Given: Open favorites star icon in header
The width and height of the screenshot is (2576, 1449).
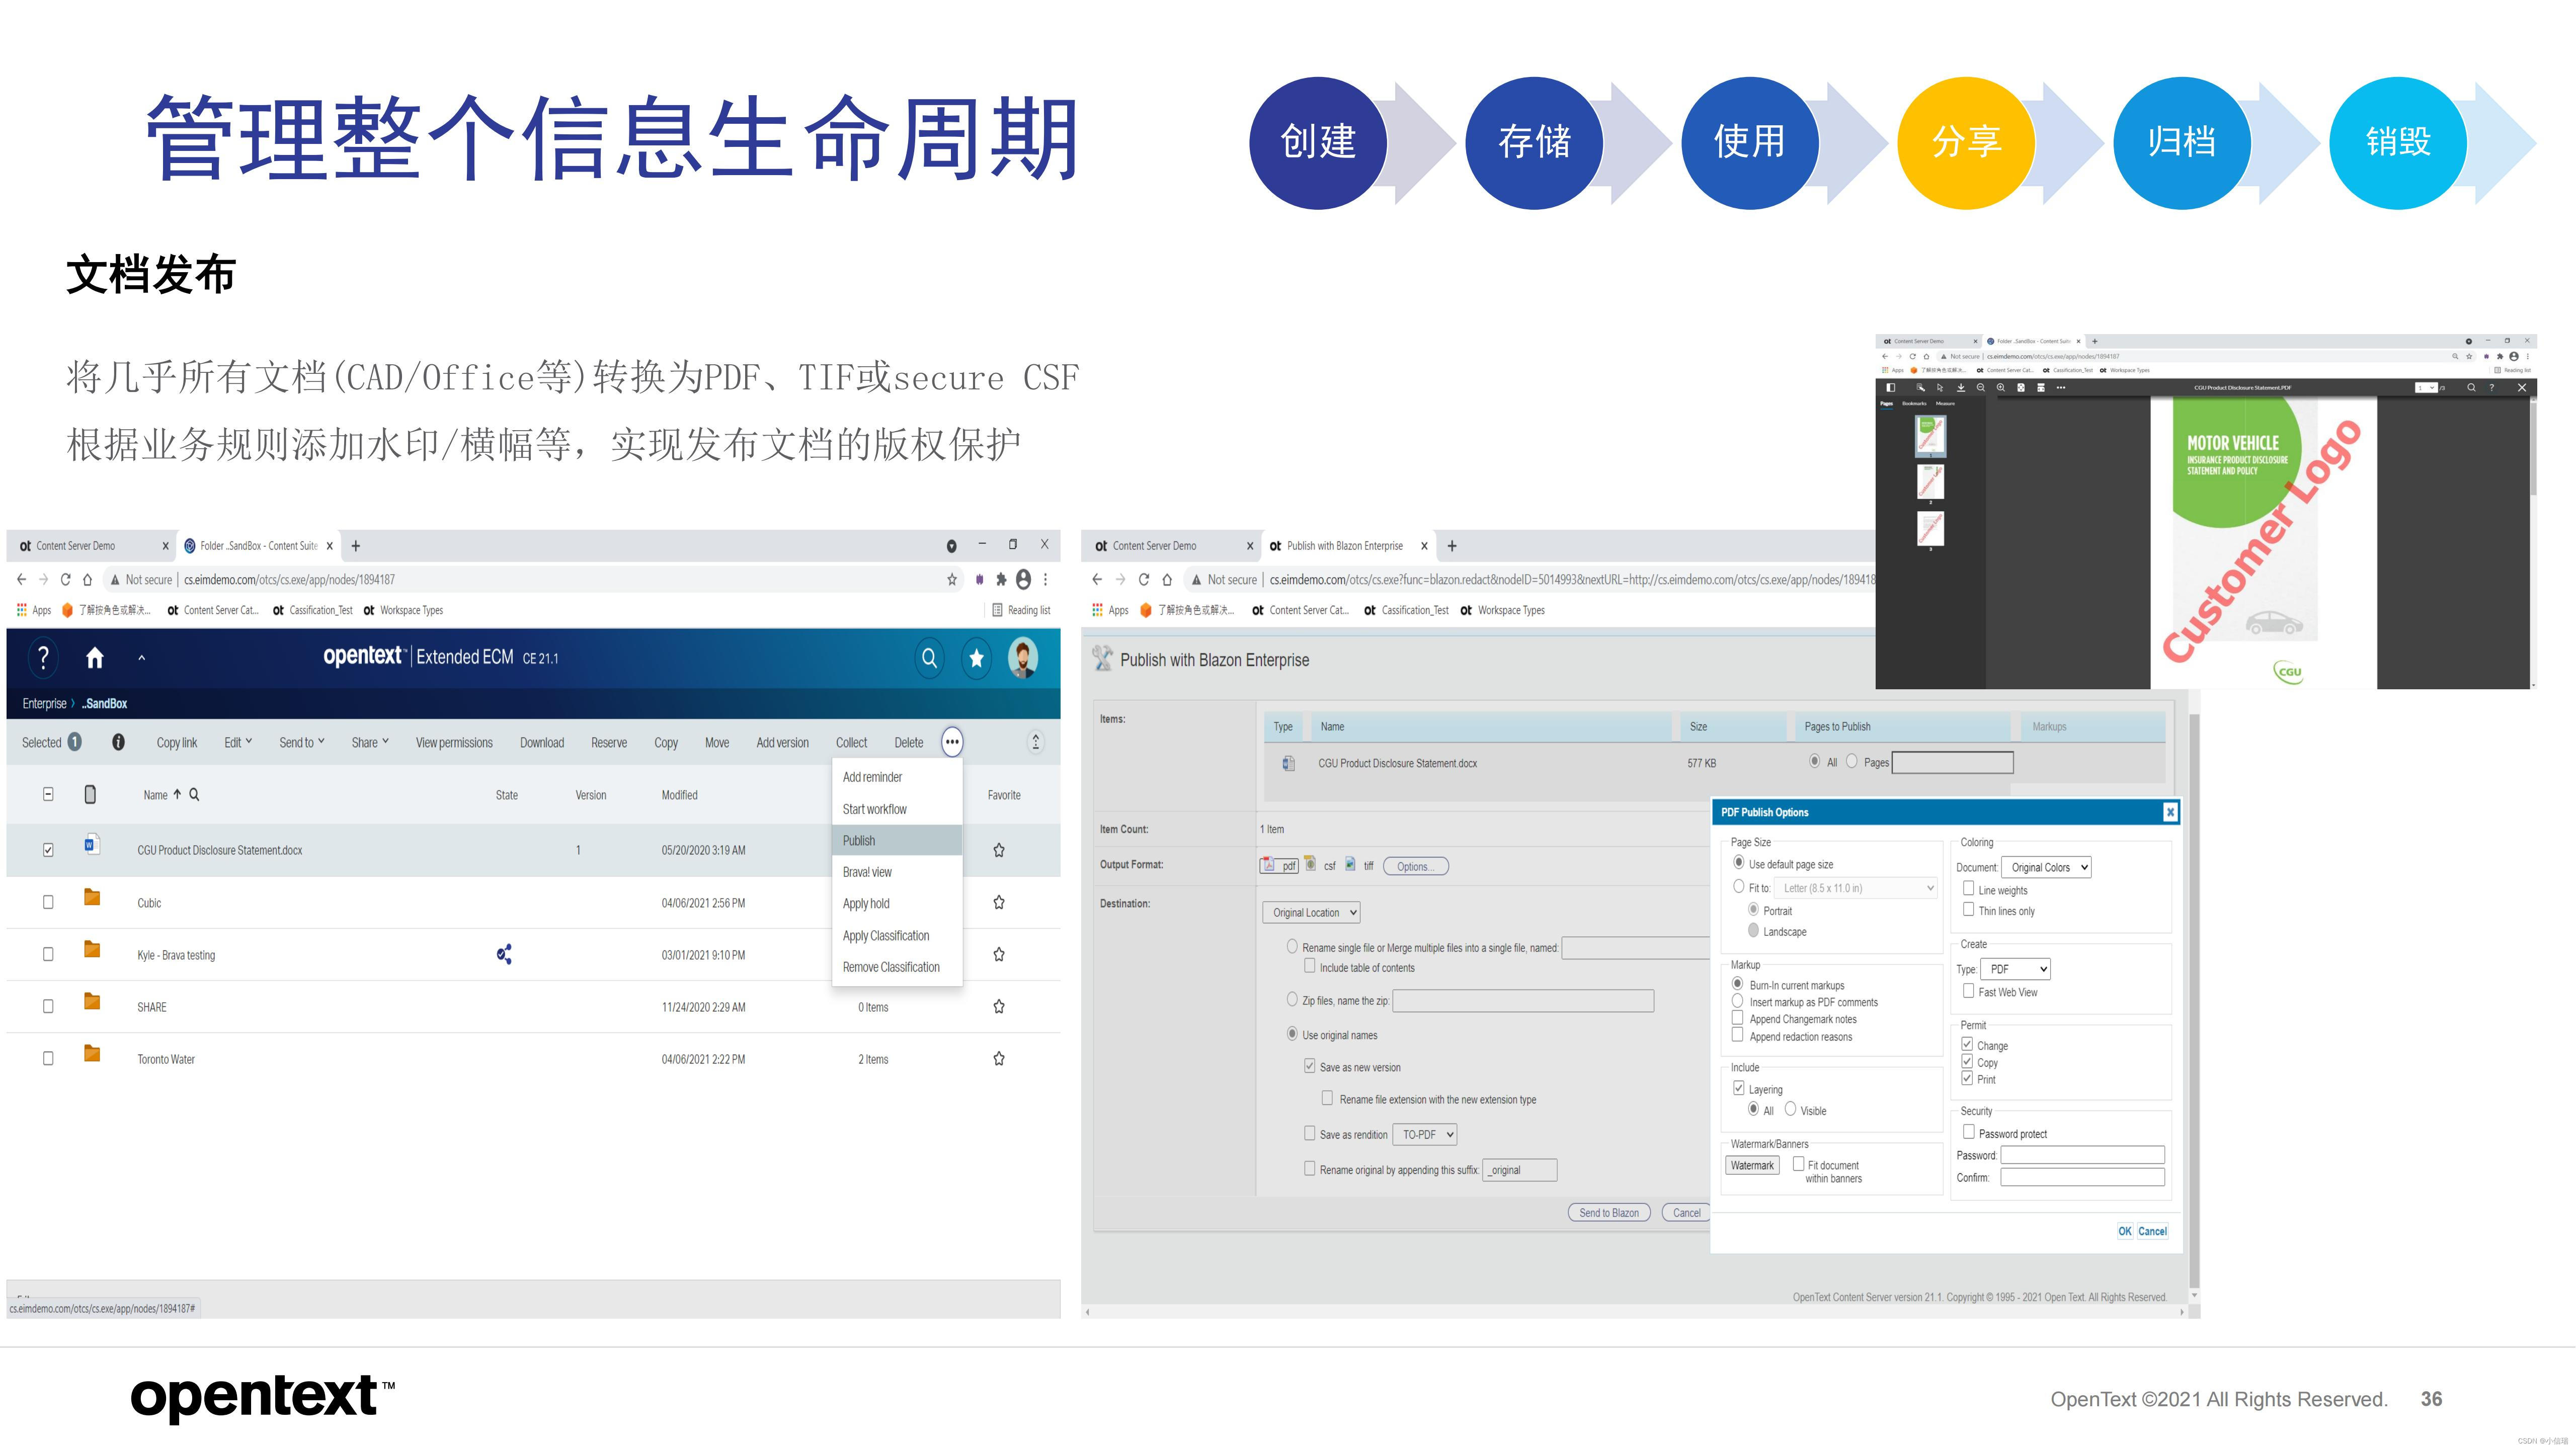Looking at the screenshot, I should click(x=976, y=657).
